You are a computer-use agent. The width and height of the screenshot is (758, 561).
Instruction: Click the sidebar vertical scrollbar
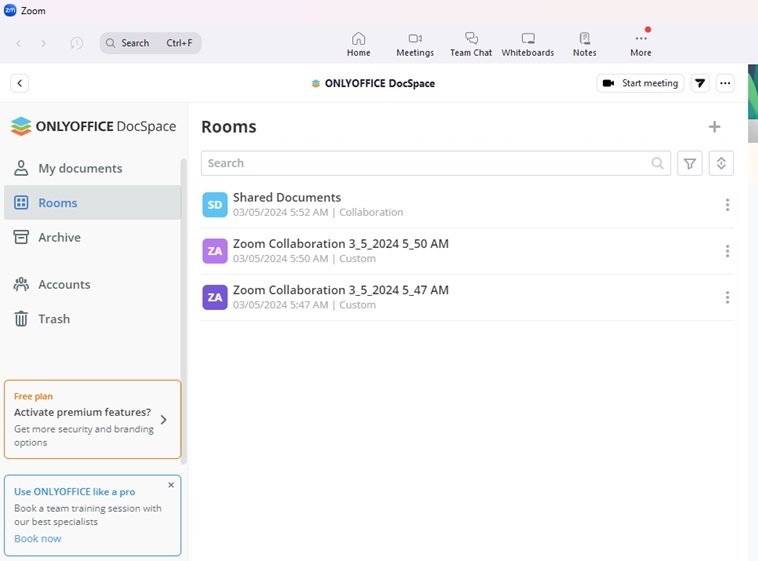pos(183,311)
